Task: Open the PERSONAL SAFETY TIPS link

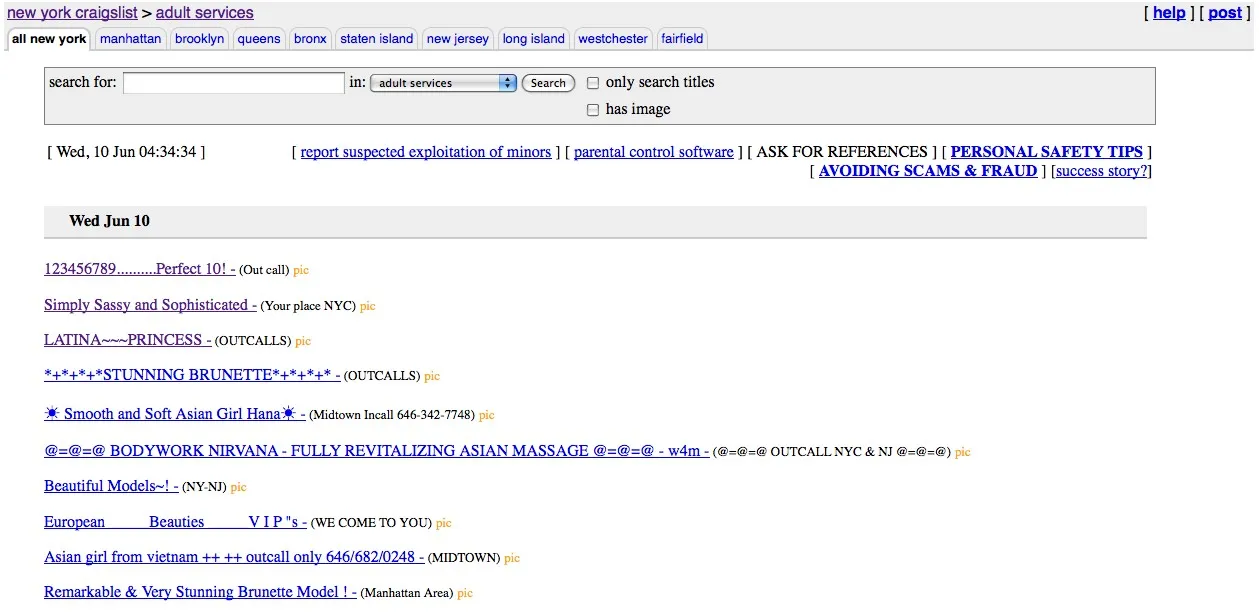Action: (x=1046, y=152)
